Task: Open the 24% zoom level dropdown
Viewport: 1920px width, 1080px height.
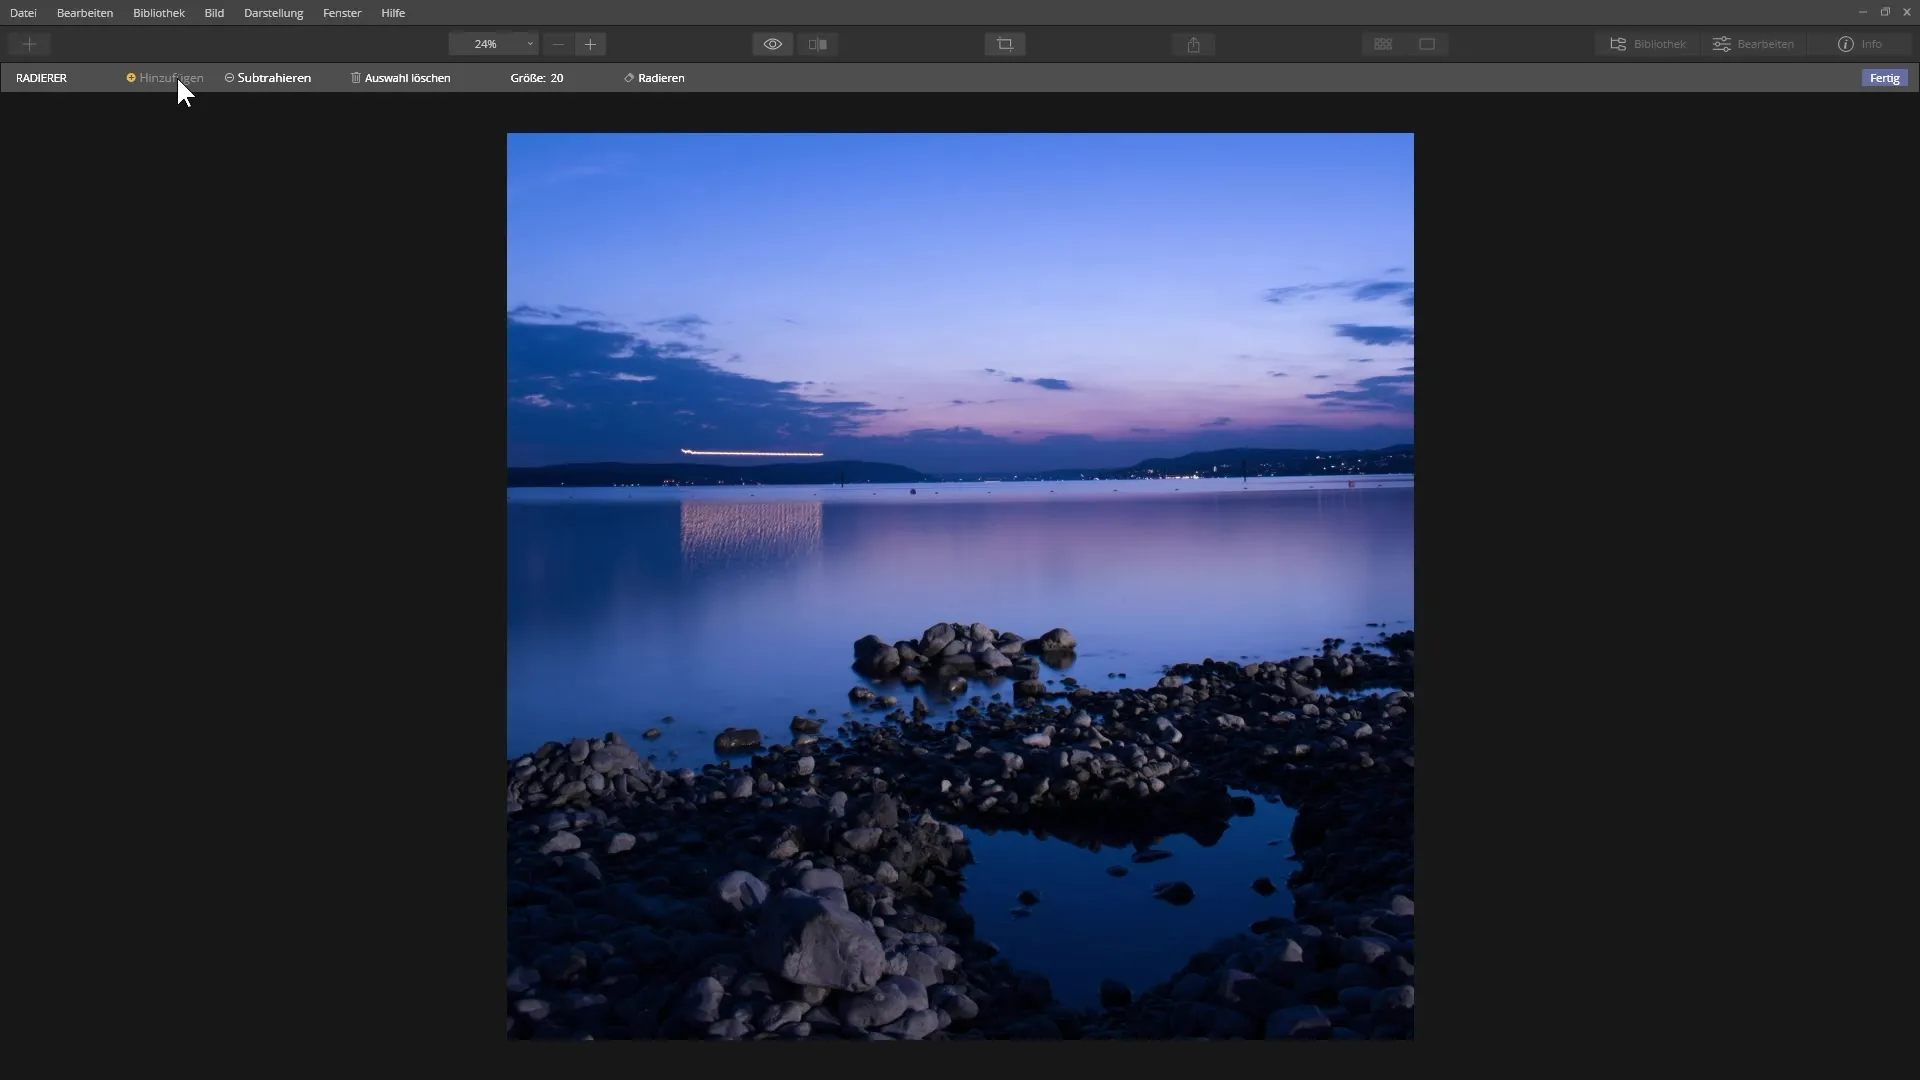Action: [494, 44]
